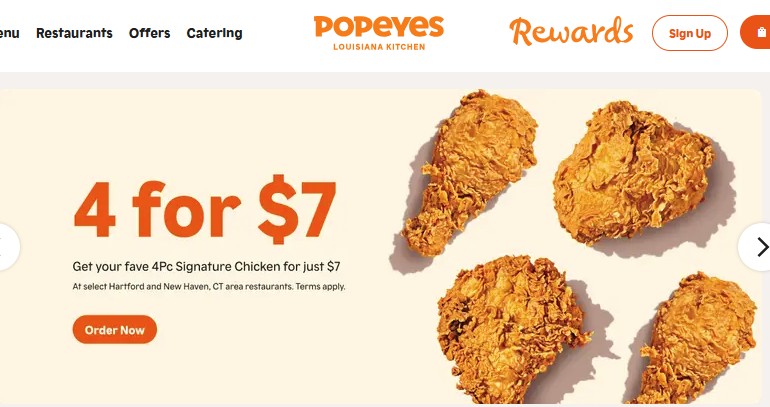Open the shopping bag cart icon

coord(756,32)
